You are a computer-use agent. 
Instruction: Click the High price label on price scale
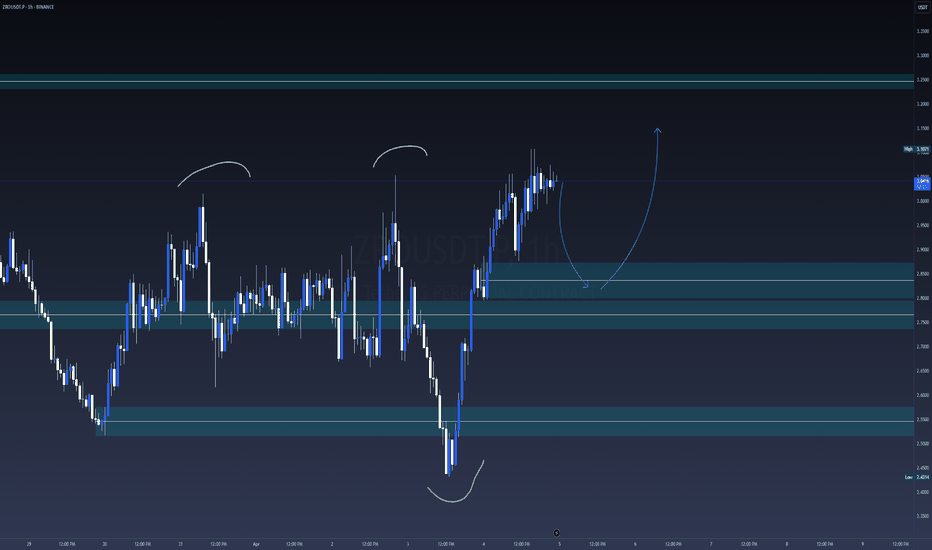(916, 149)
